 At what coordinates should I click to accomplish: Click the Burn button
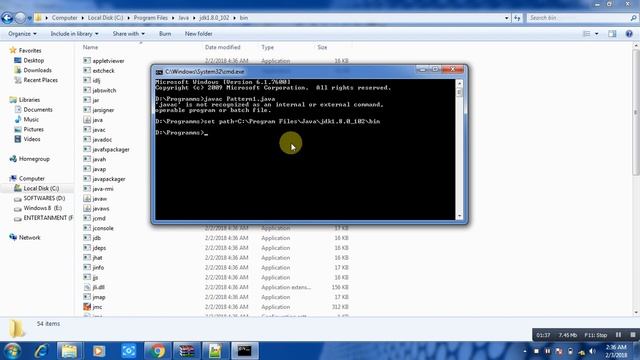(x=165, y=34)
